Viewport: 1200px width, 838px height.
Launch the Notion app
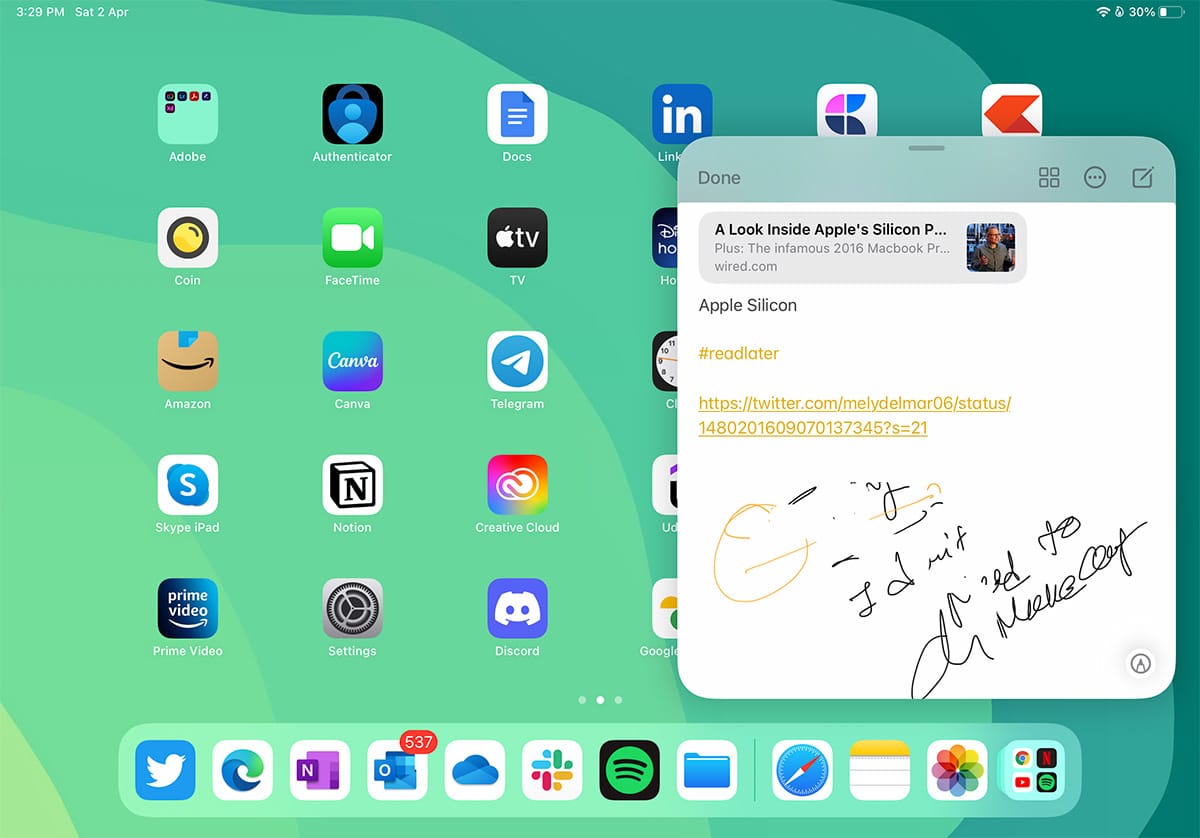tap(352, 485)
